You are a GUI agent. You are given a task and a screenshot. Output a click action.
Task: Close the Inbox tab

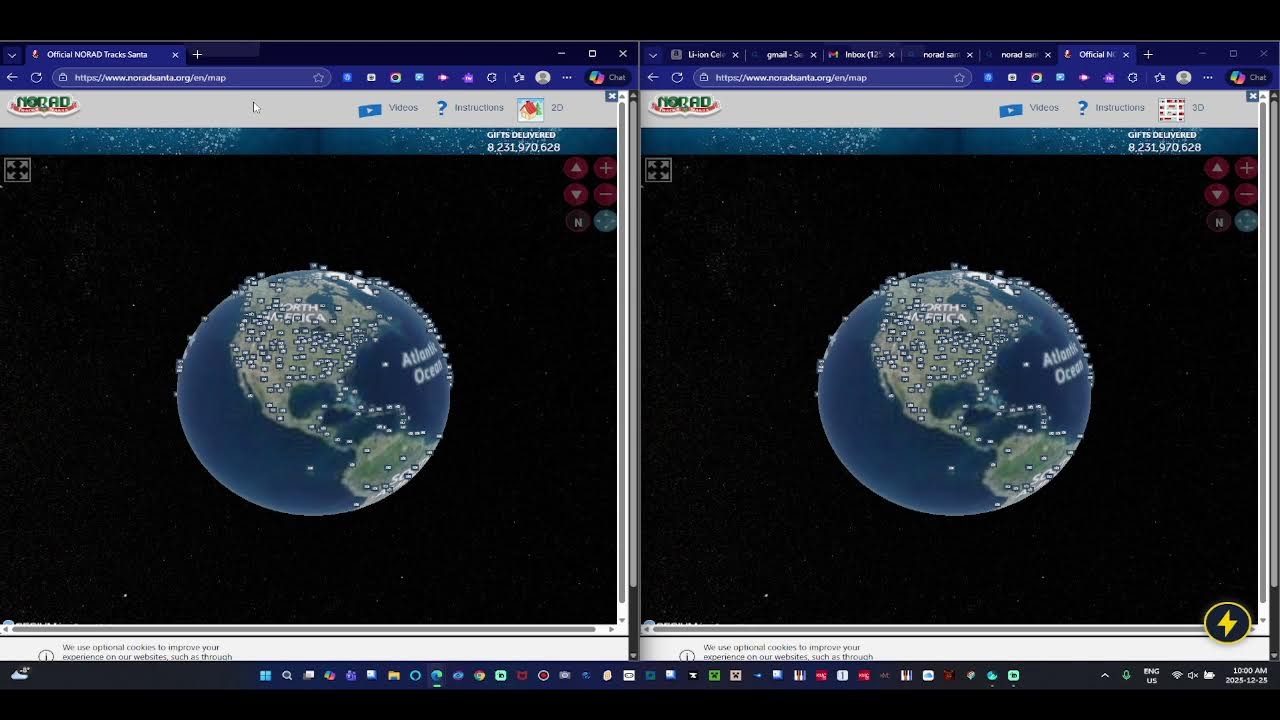891,55
